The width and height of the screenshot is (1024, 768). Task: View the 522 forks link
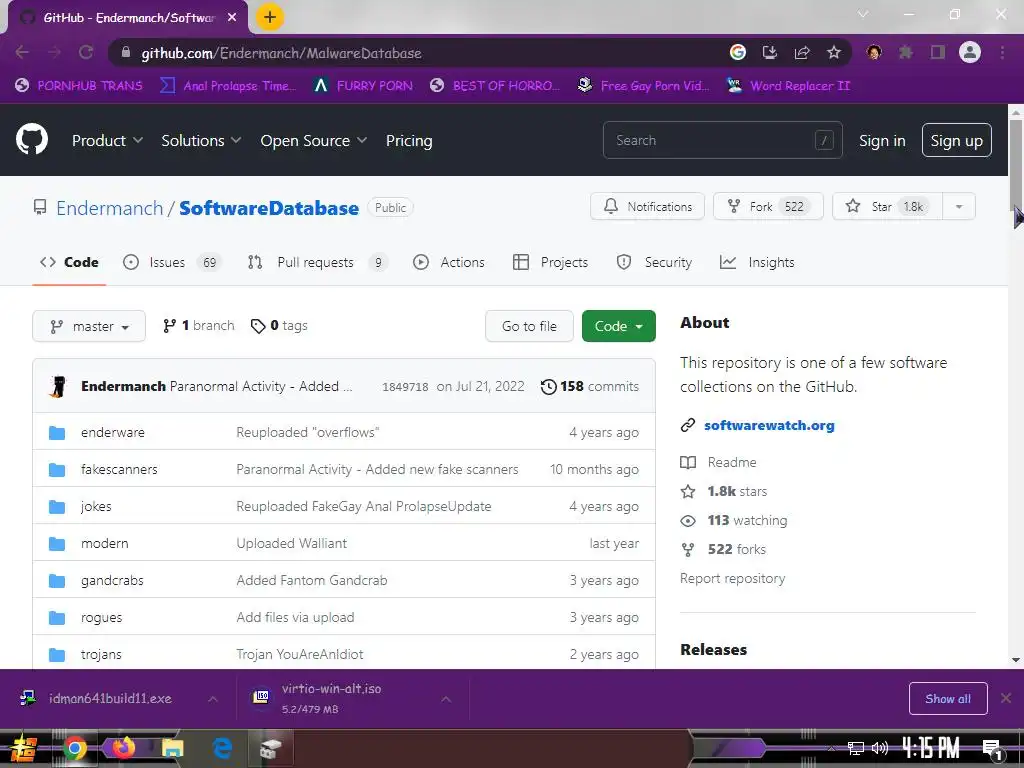[737, 549]
